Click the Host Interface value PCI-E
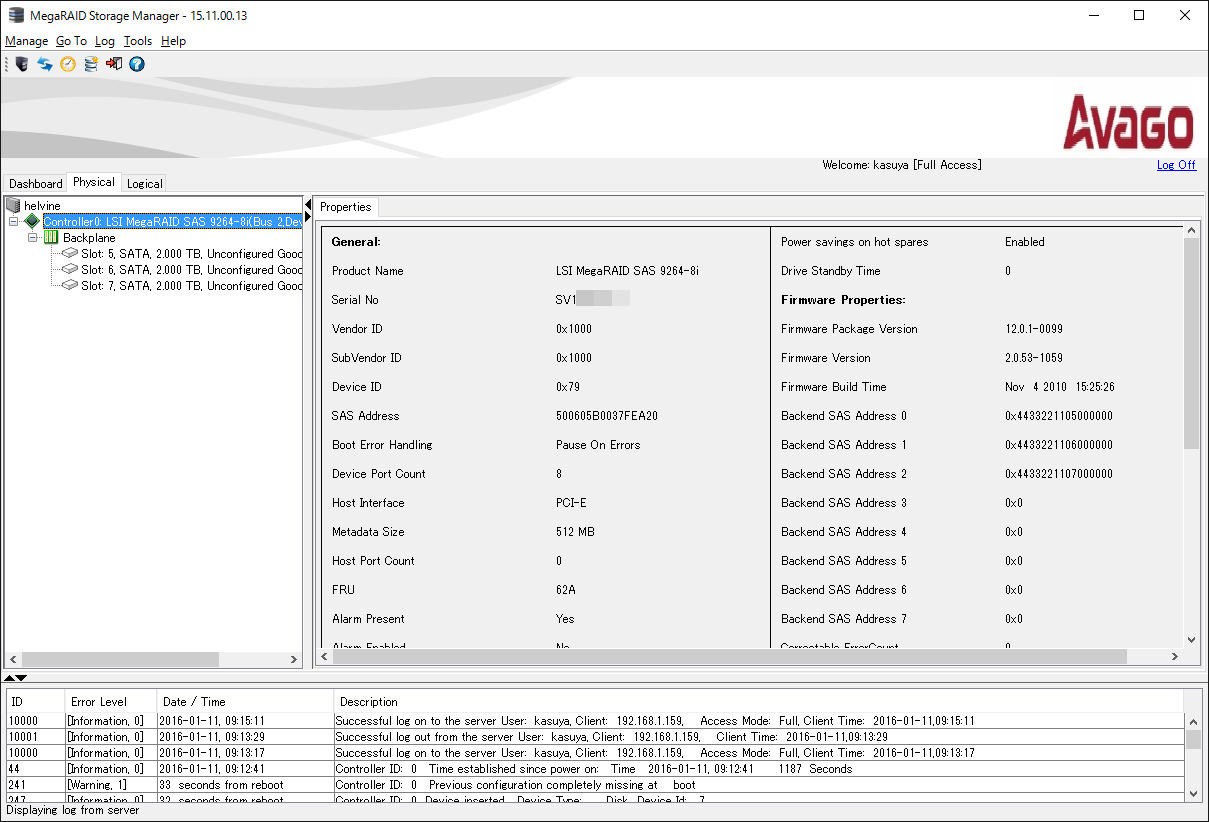1209x822 pixels. pyautogui.click(x=572, y=503)
